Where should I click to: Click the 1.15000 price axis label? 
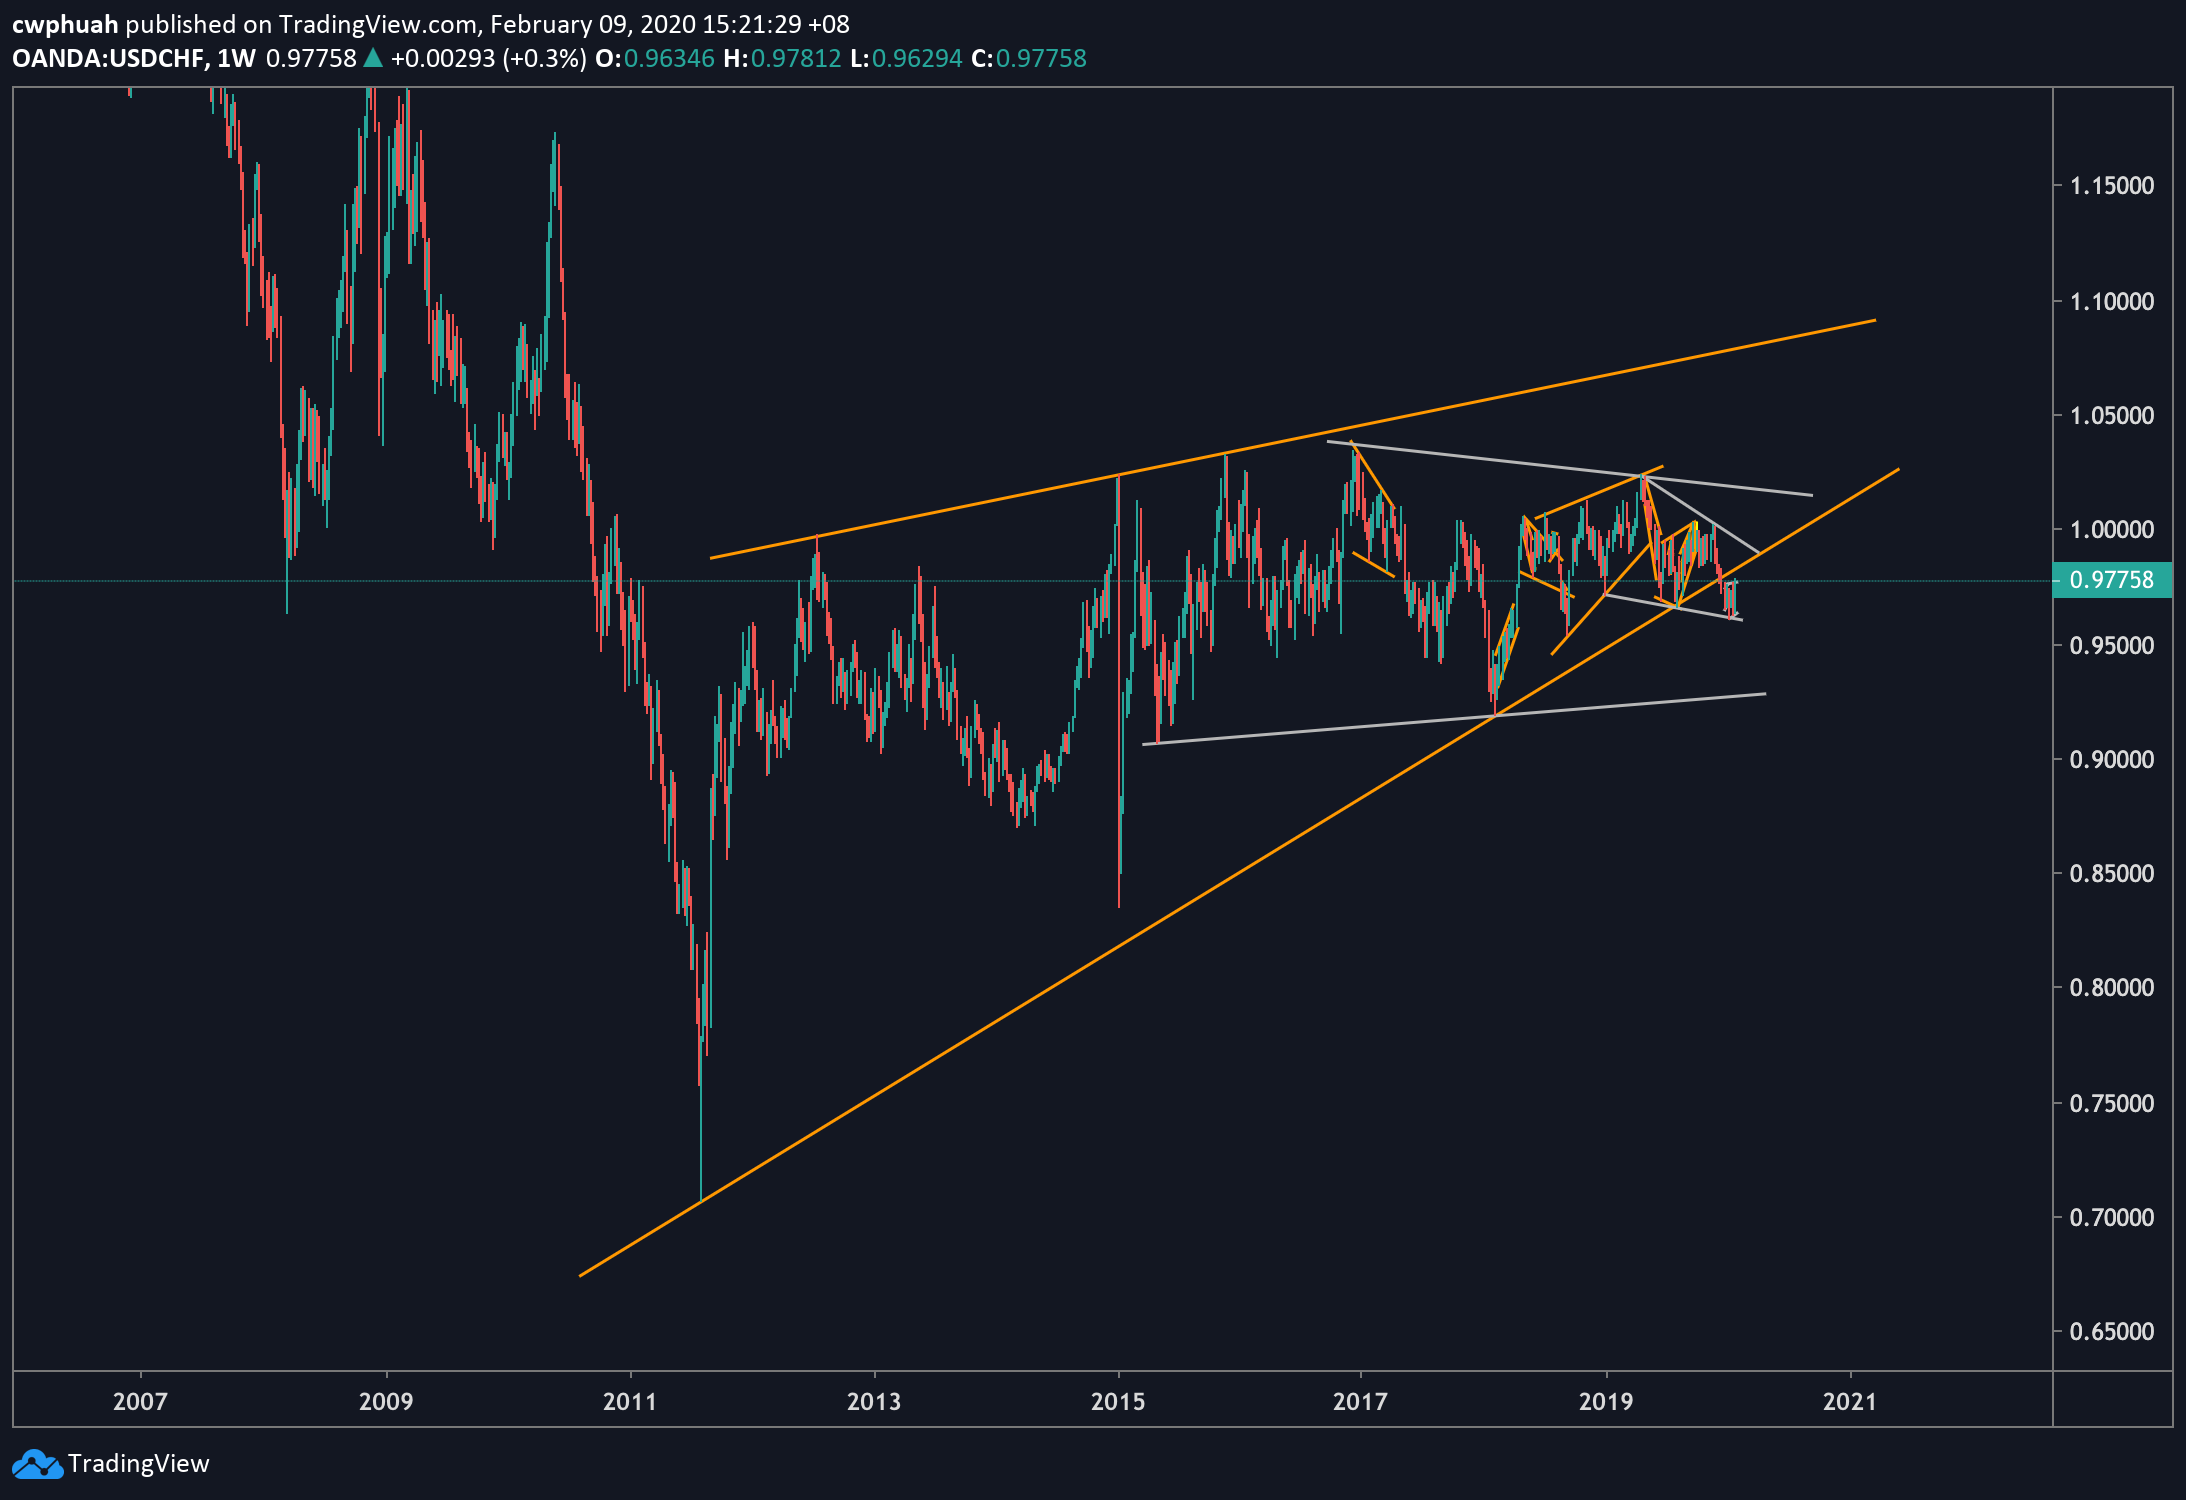[2112, 186]
